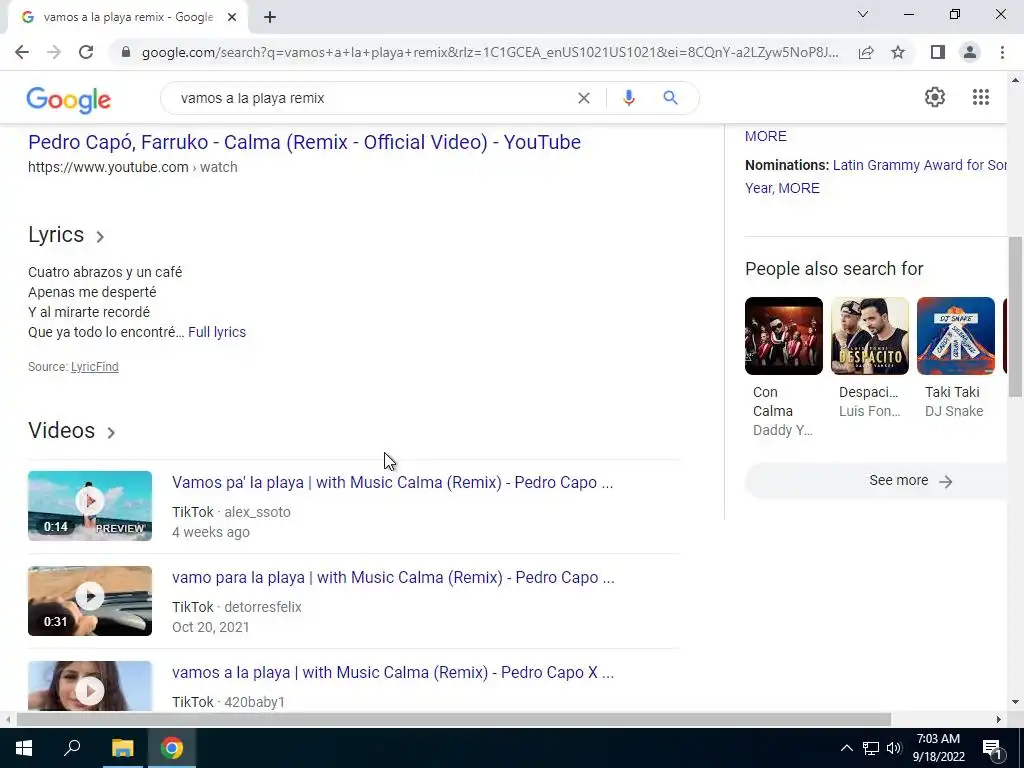
Task: Play the 0:31 detorresfelix video thumbnail
Action: [x=90, y=601]
